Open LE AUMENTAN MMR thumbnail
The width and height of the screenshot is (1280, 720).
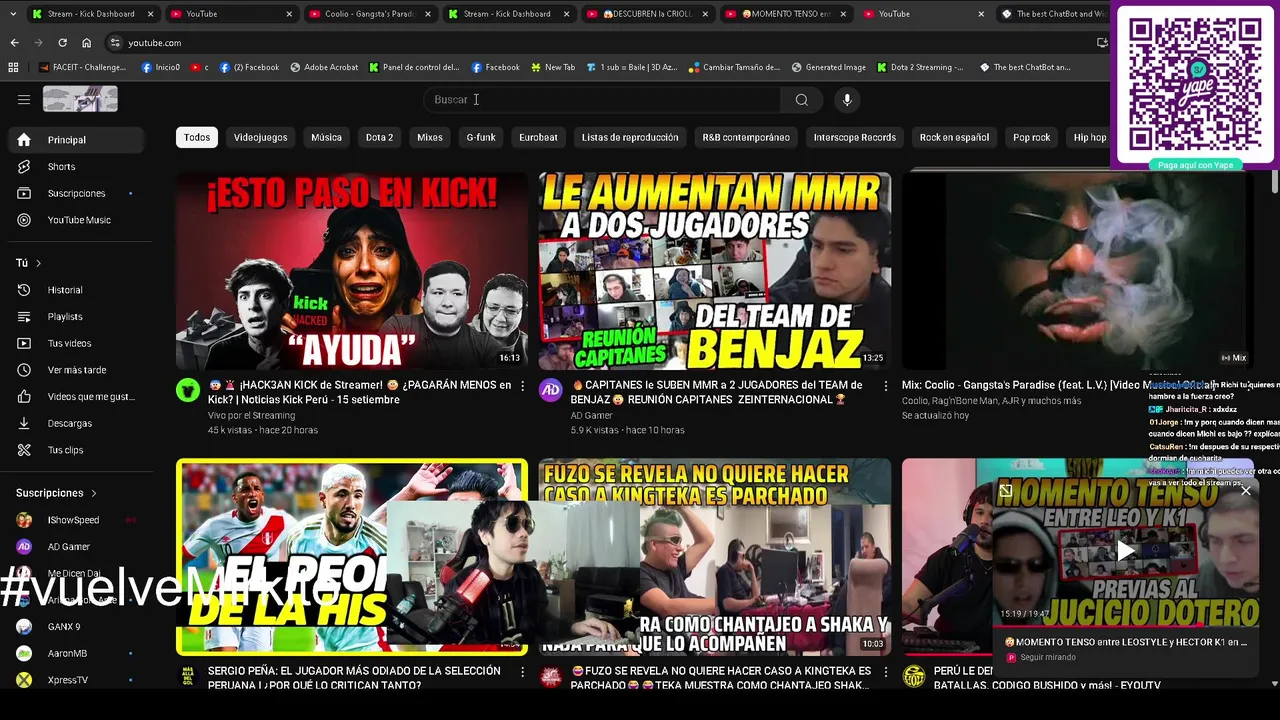pos(714,271)
